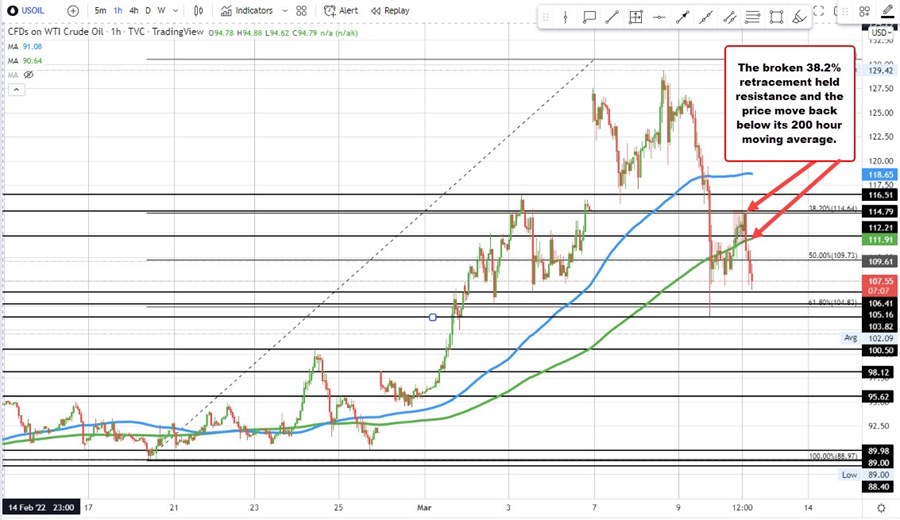Open the Indicators dialog

coord(247,10)
